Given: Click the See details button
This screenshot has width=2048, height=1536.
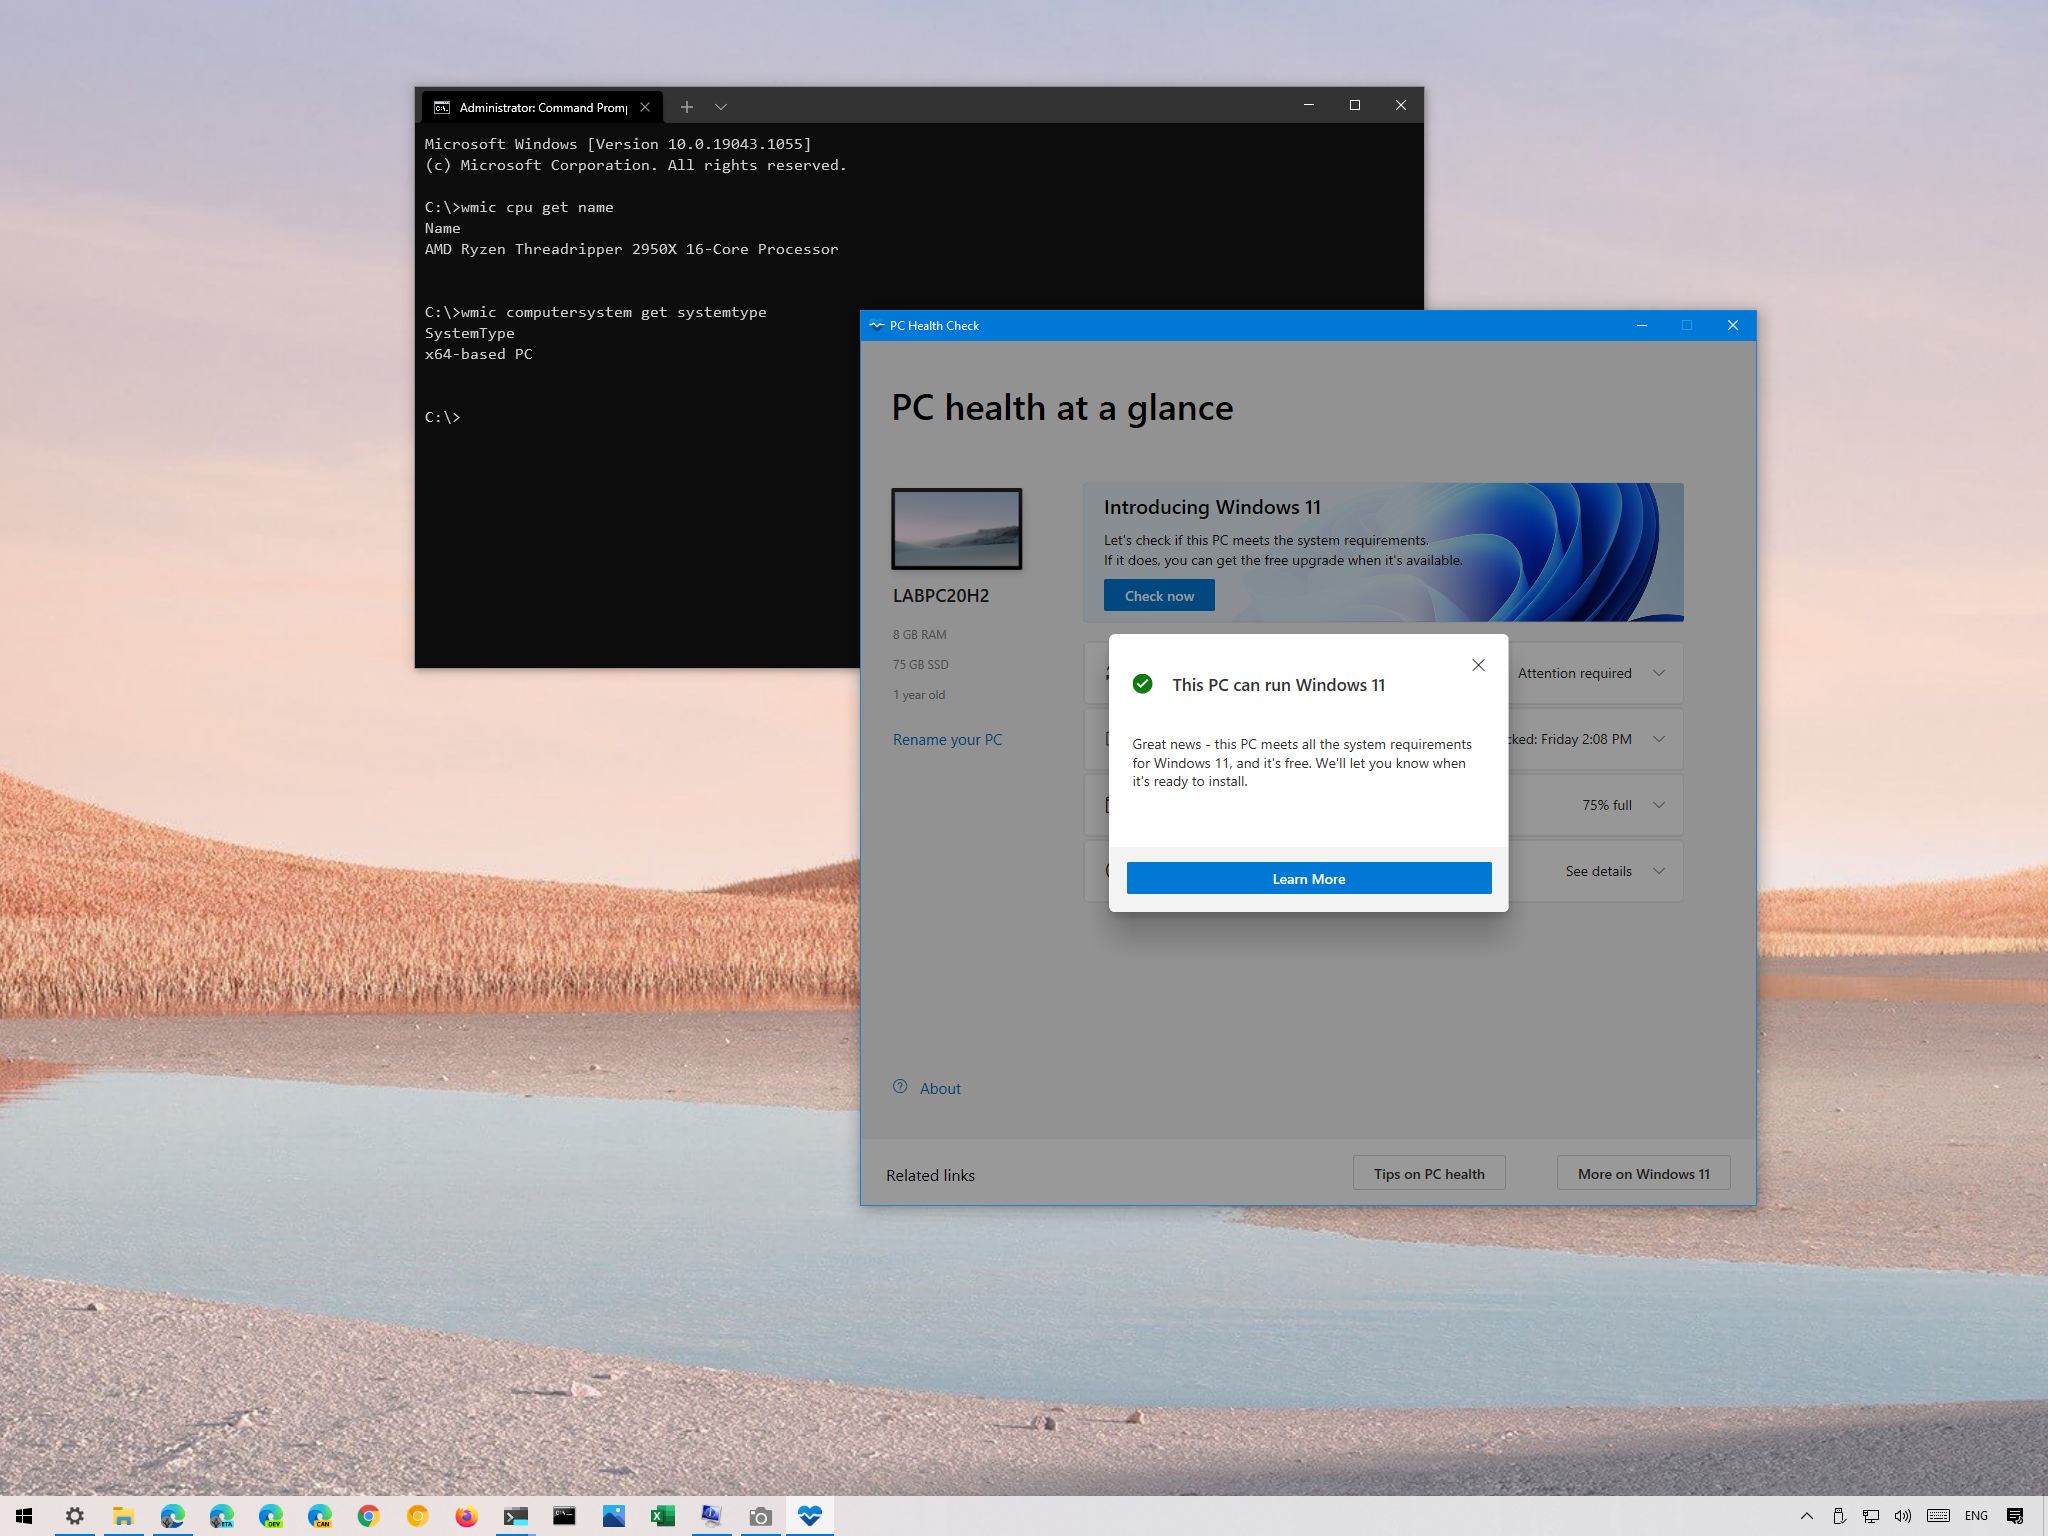Looking at the screenshot, I should pyautogui.click(x=1598, y=871).
